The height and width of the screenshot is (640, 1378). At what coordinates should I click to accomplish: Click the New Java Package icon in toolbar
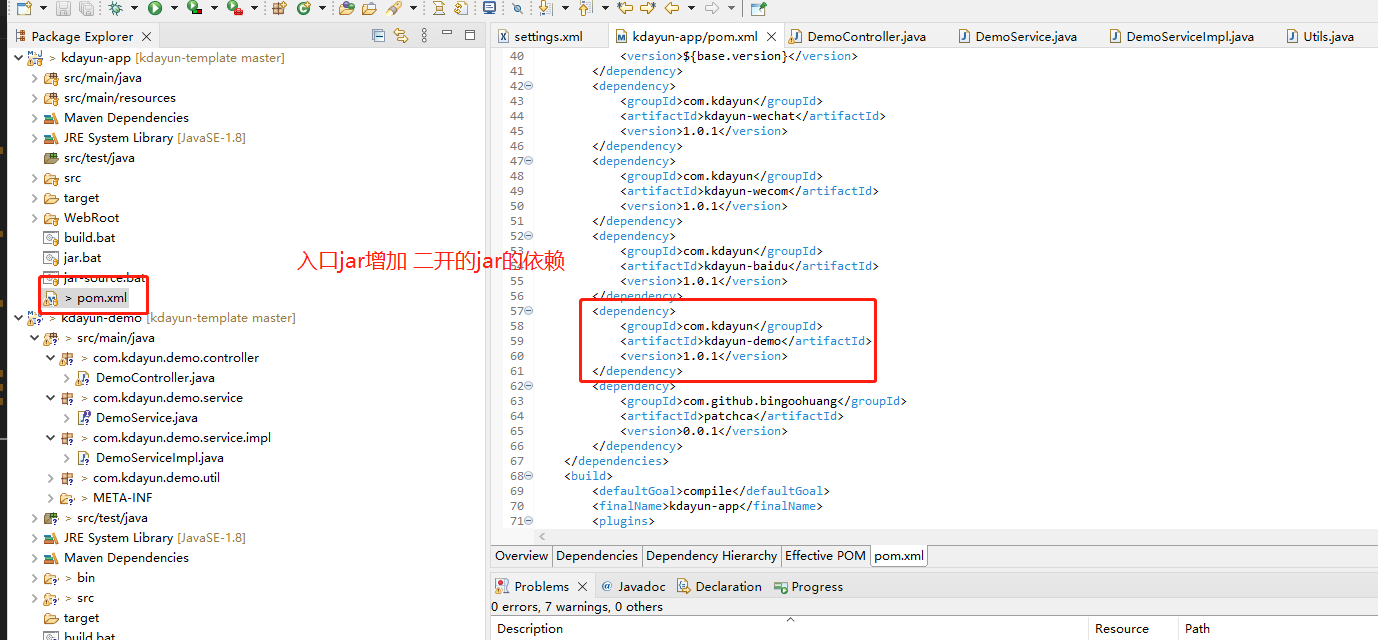(x=279, y=9)
